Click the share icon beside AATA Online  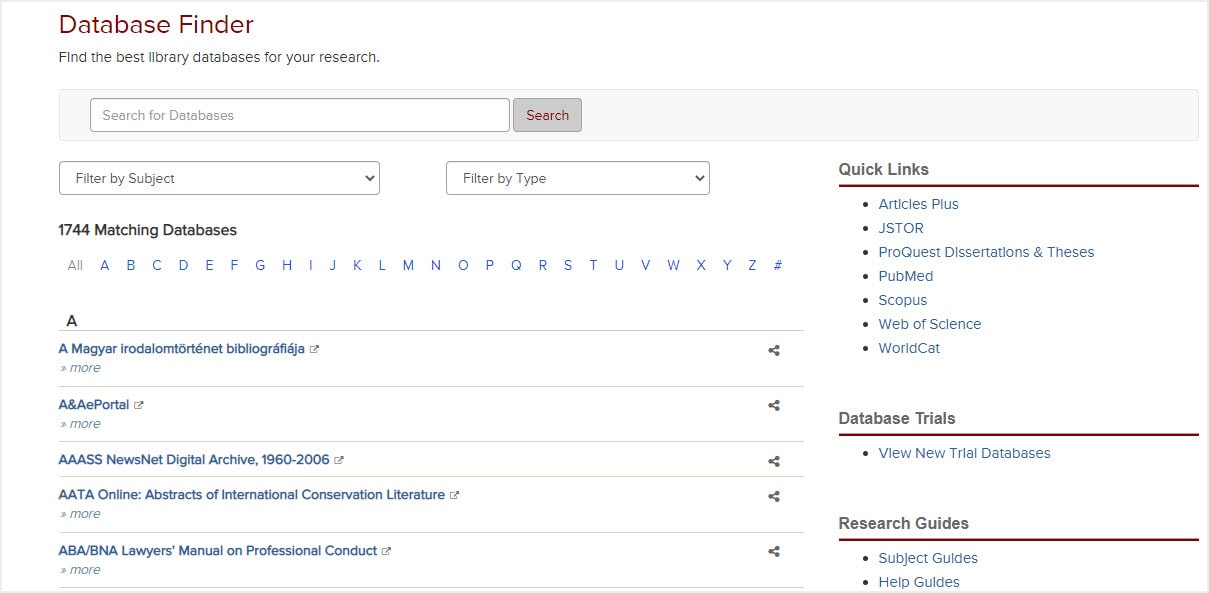pyautogui.click(x=773, y=496)
